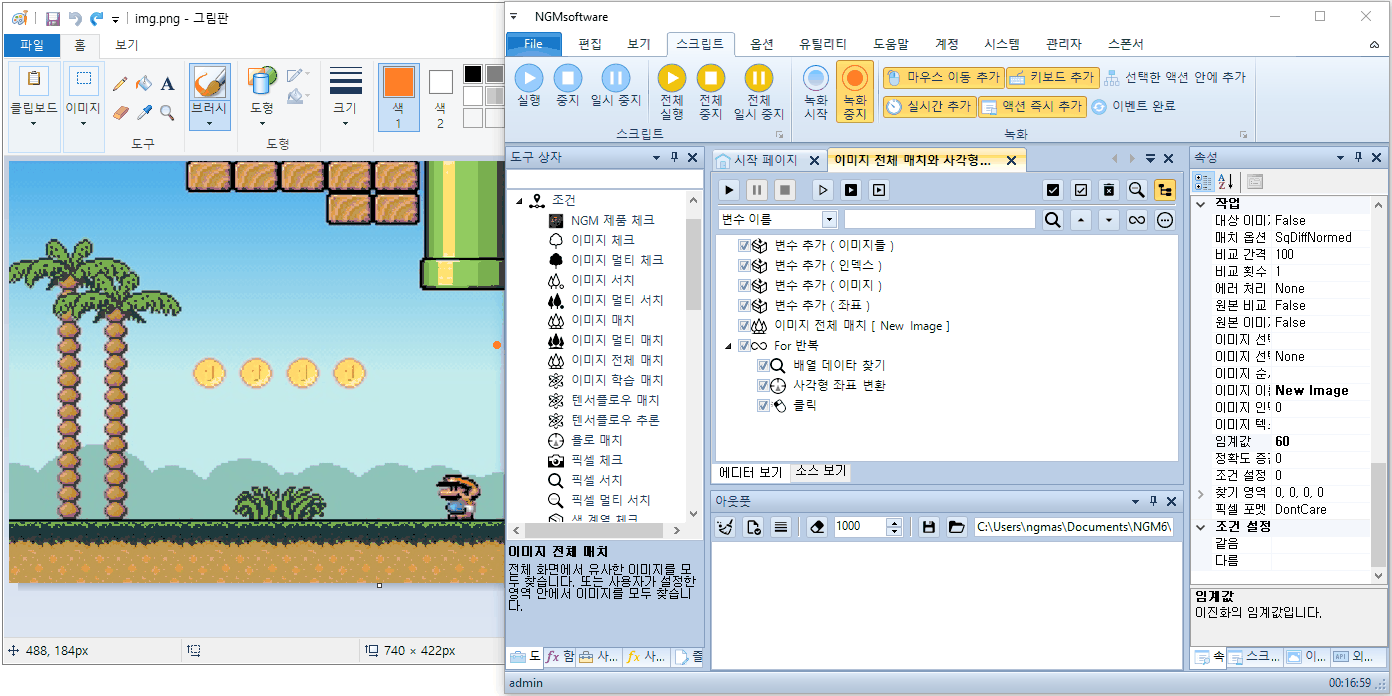The width and height of the screenshot is (1392, 696).
Task: Collapse the 작업 property category
Action: pos(1201,203)
